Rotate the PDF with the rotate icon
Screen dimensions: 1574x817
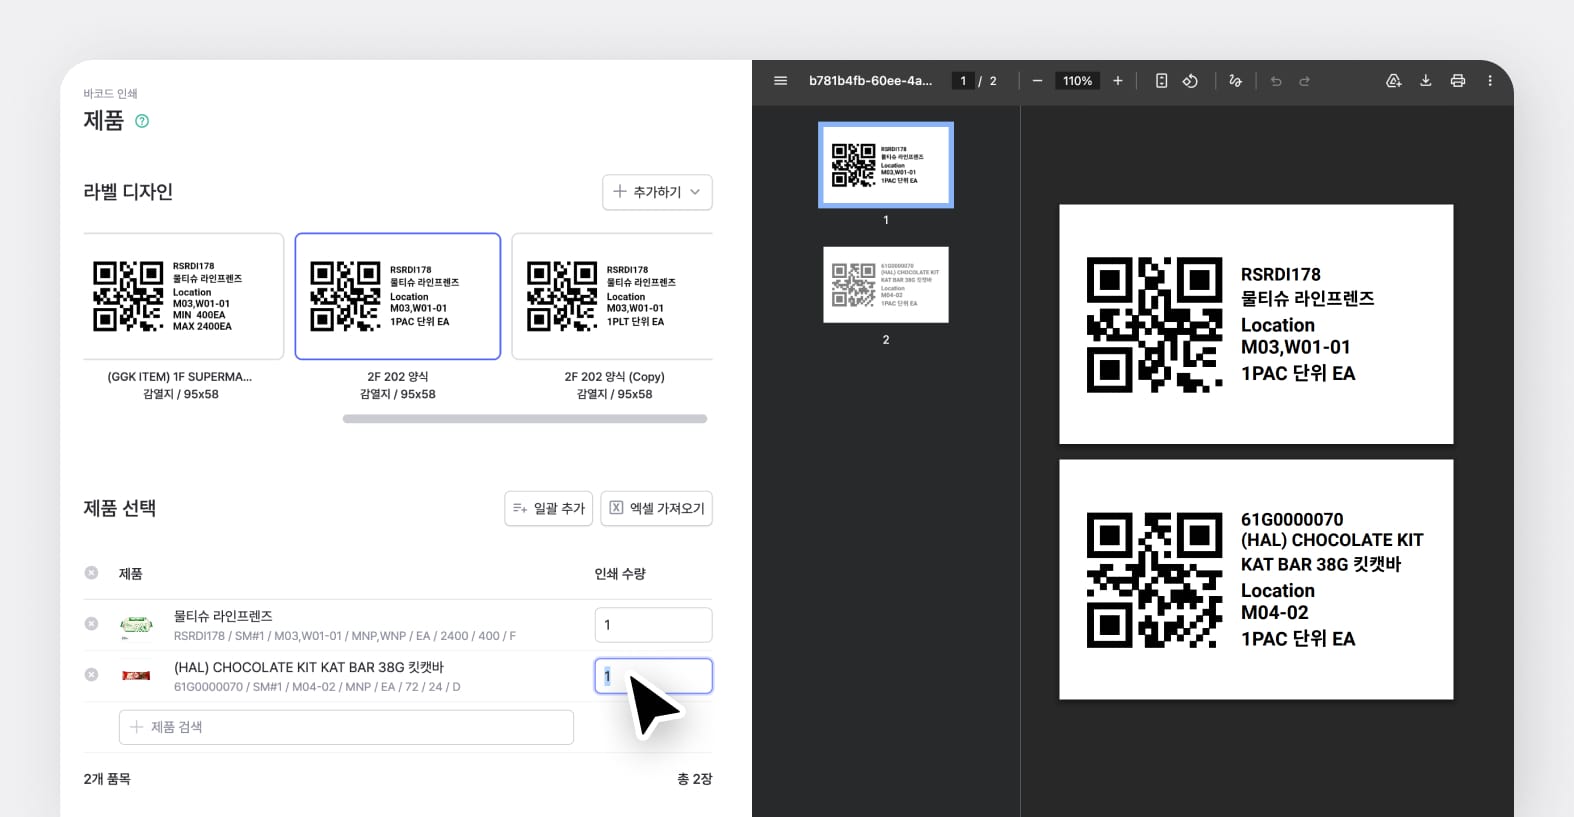coord(1190,81)
